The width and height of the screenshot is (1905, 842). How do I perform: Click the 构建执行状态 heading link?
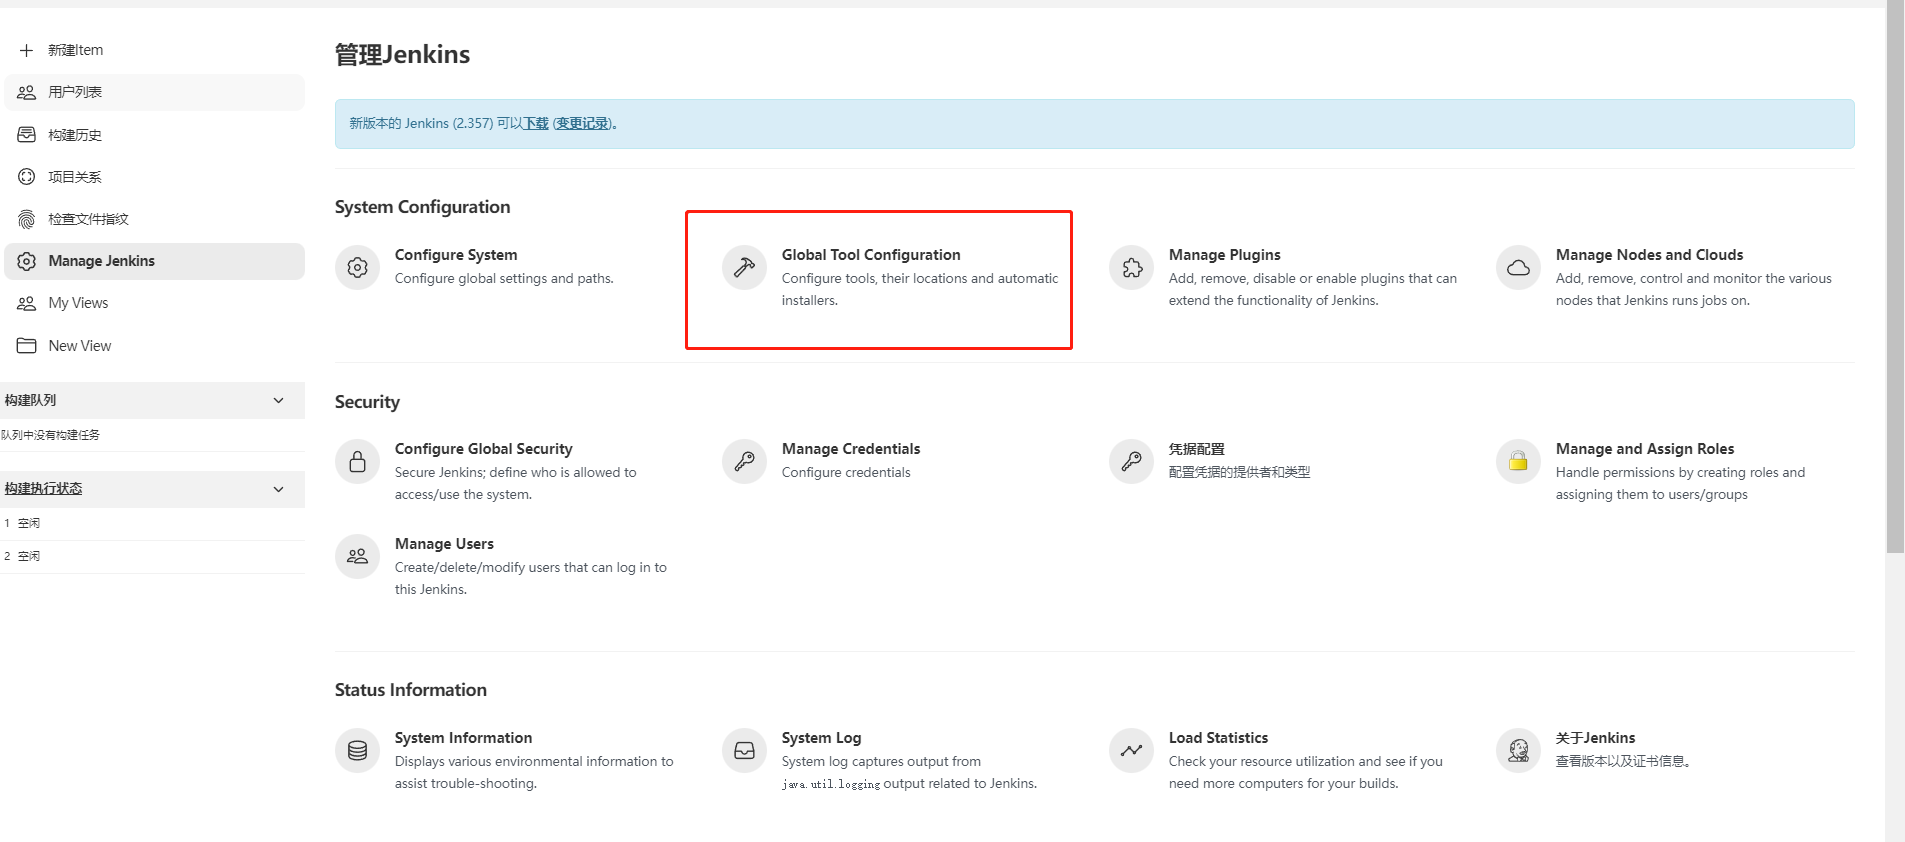coord(43,489)
